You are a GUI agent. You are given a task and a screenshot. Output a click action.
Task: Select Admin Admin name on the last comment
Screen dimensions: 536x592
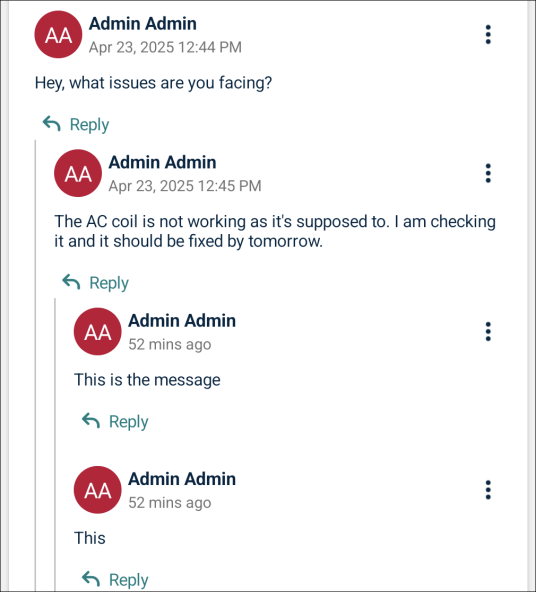click(182, 479)
